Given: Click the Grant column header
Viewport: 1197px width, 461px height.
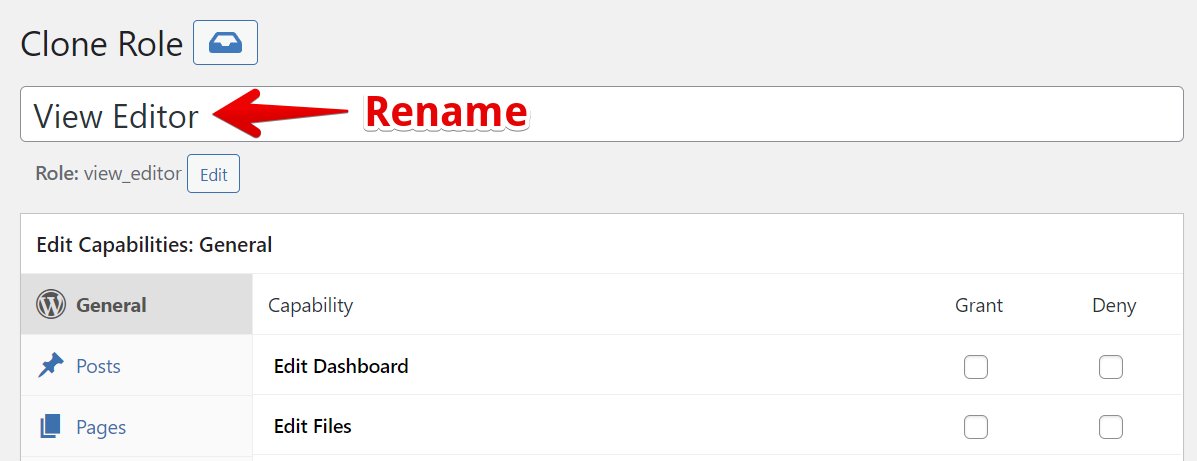Looking at the screenshot, I should 978,305.
